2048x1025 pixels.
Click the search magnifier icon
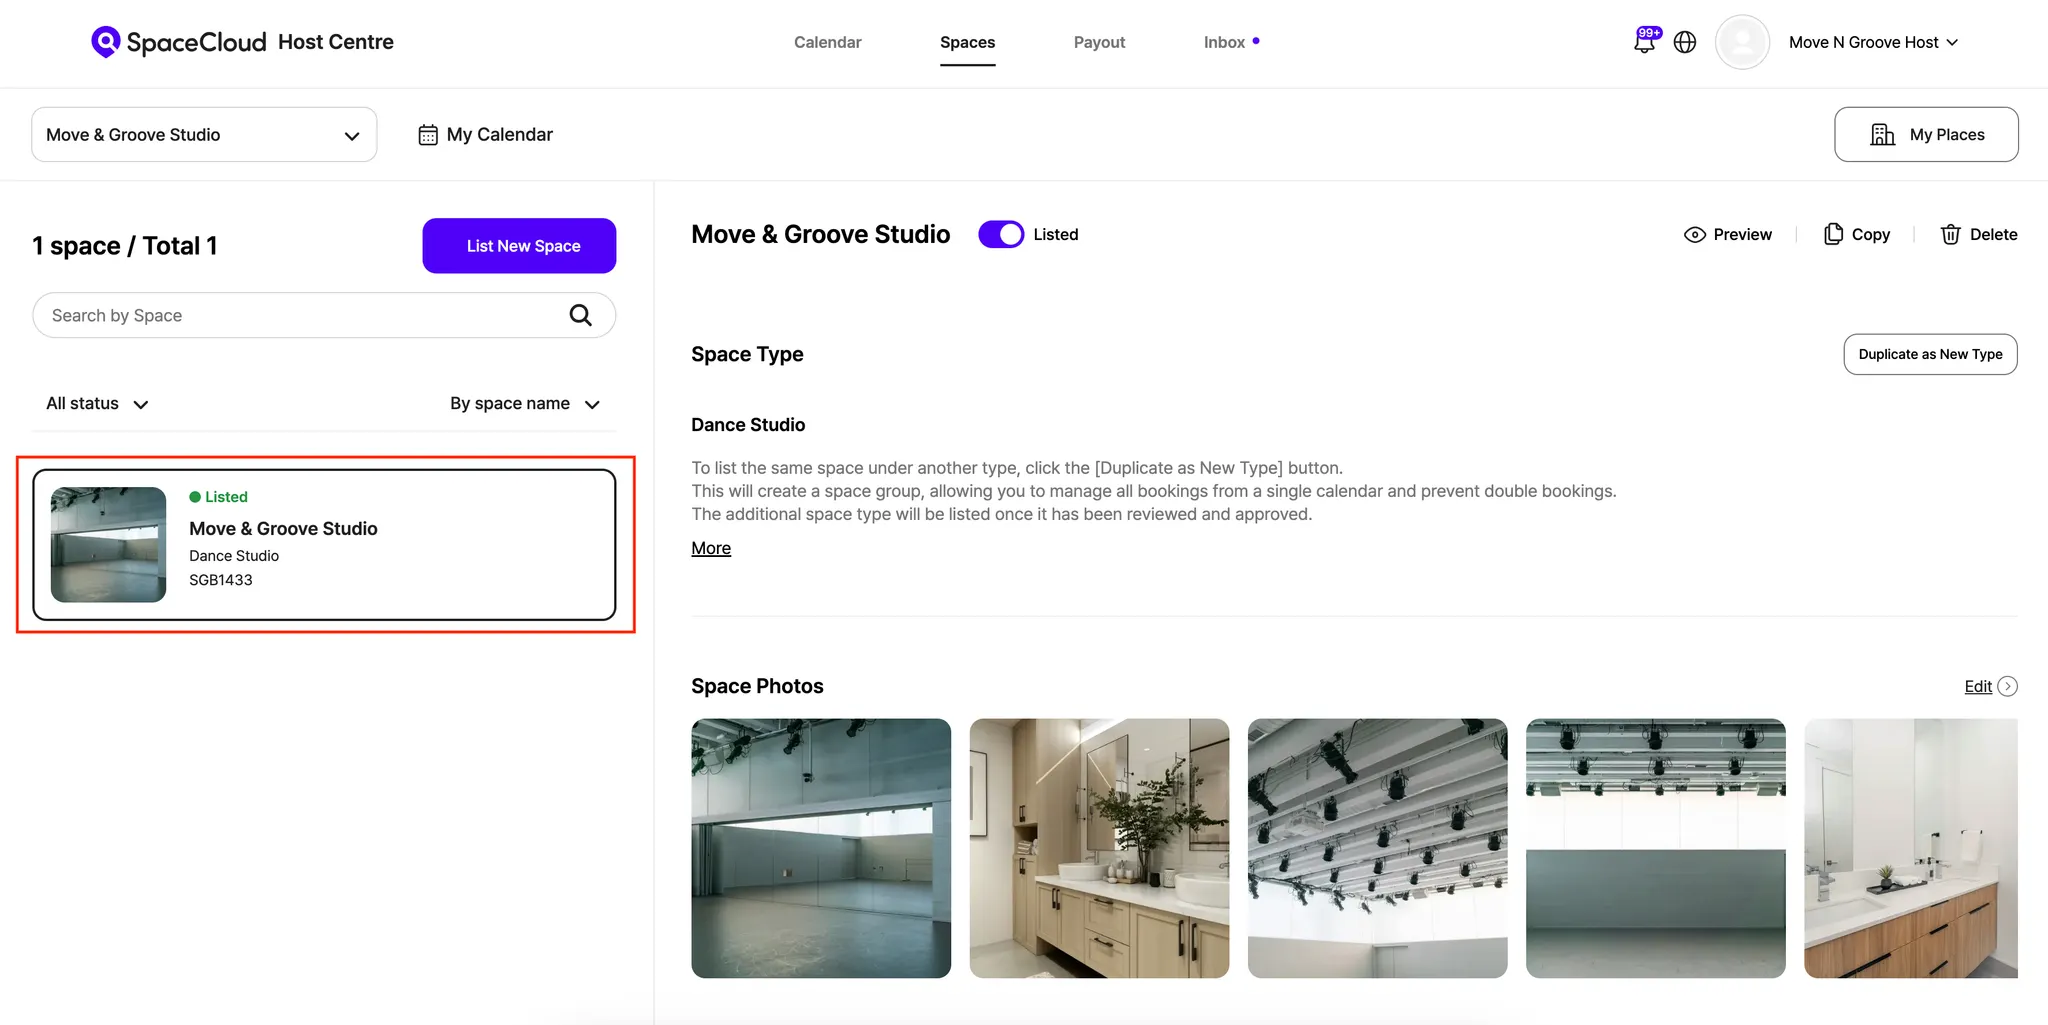click(x=580, y=315)
